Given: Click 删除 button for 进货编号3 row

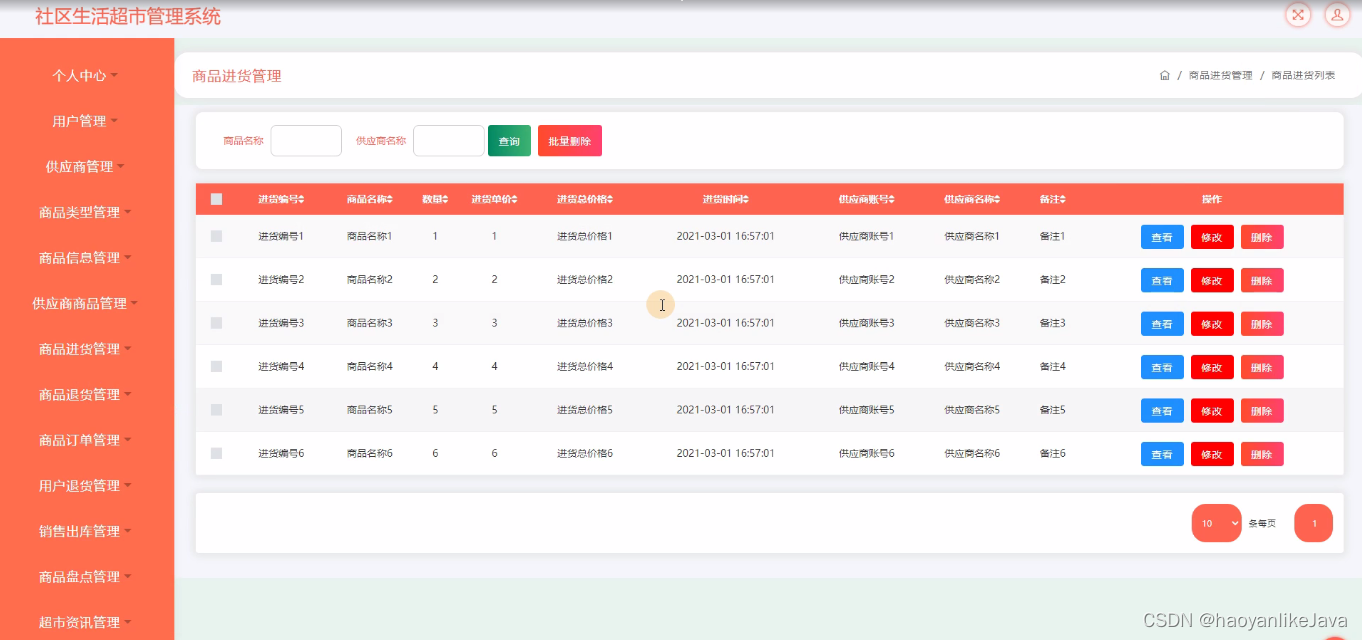Looking at the screenshot, I should click(x=1262, y=324).
